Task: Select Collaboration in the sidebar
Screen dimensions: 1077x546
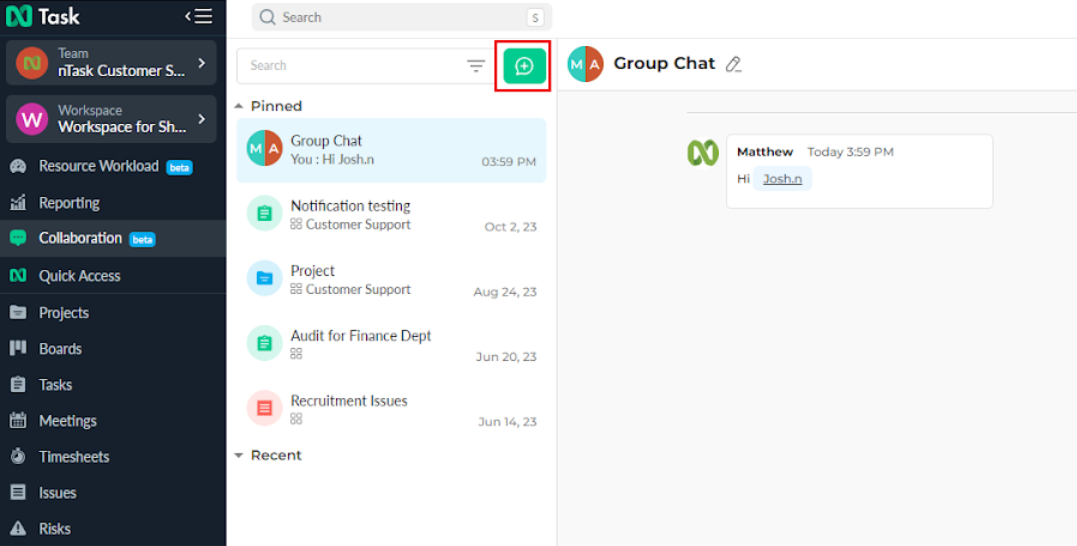Action: pyautogui.click(x=80, y=238)
